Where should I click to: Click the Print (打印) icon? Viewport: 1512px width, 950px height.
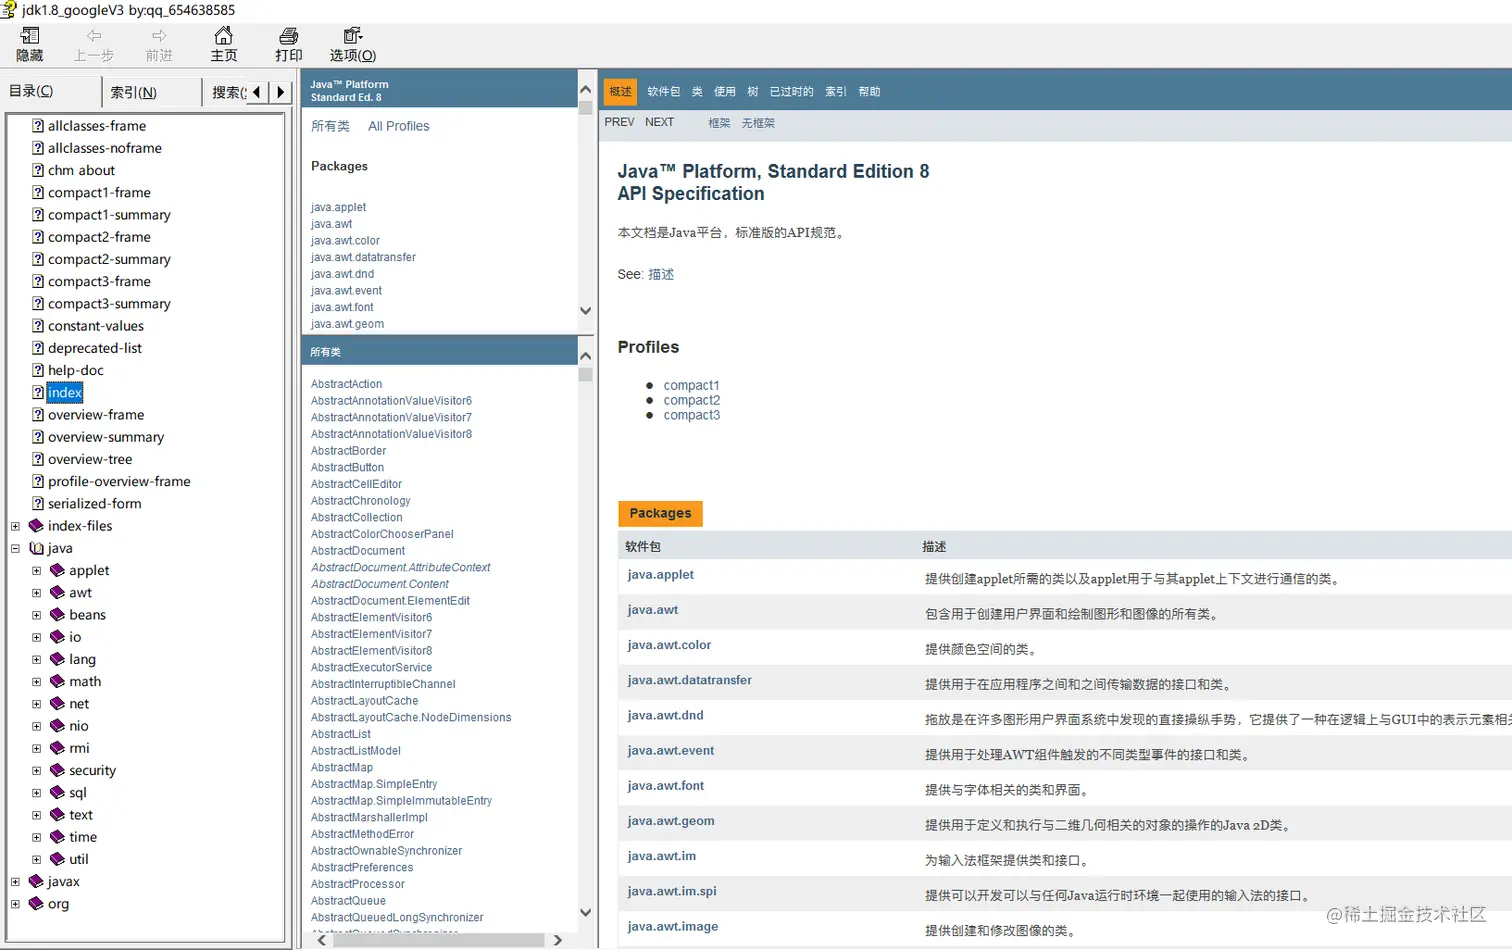(x=289, y=36)
